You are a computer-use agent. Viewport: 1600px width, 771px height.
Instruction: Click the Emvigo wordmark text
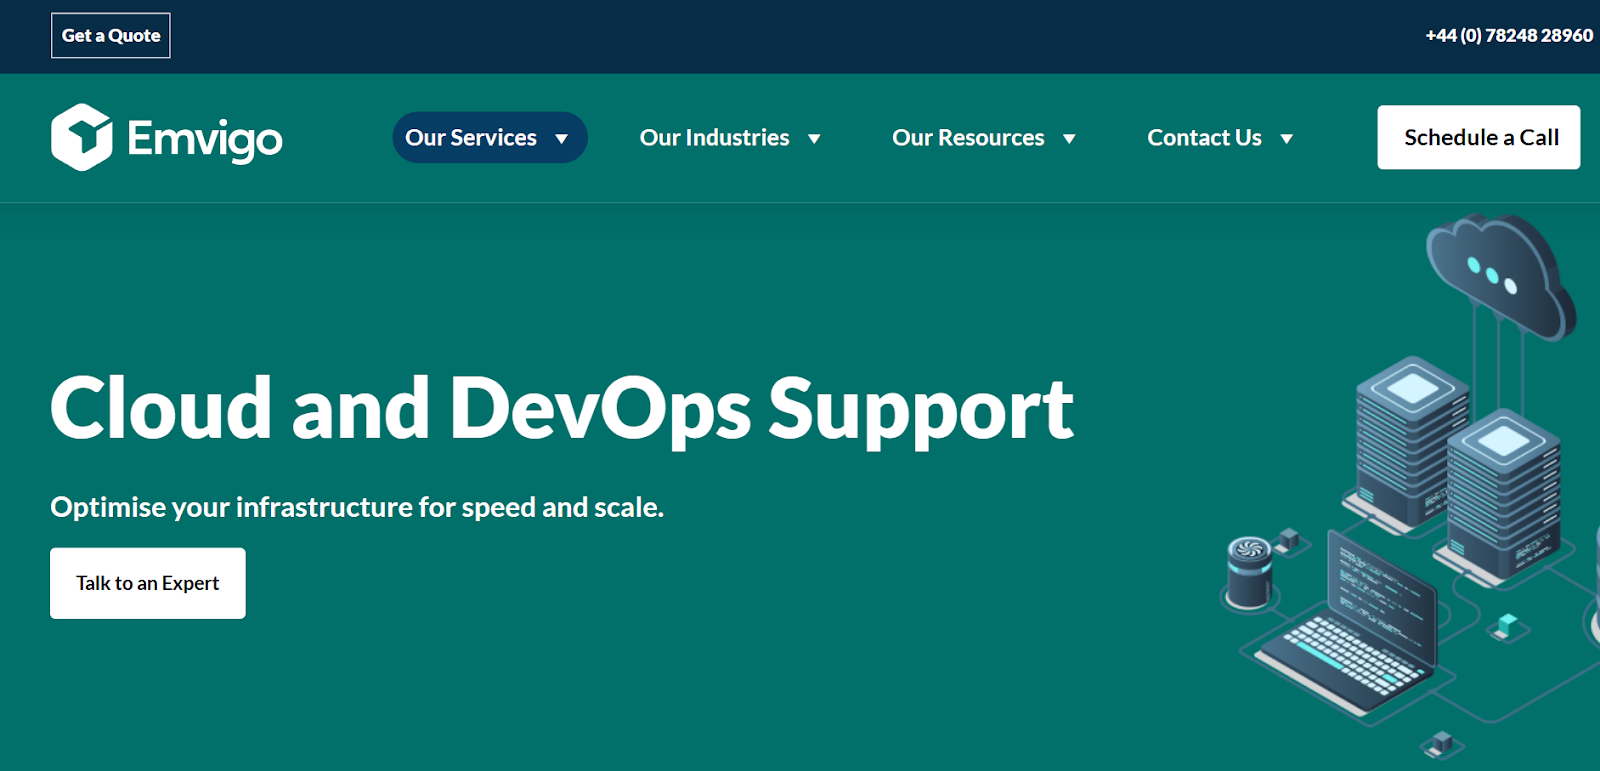click(x=205, y=140)
